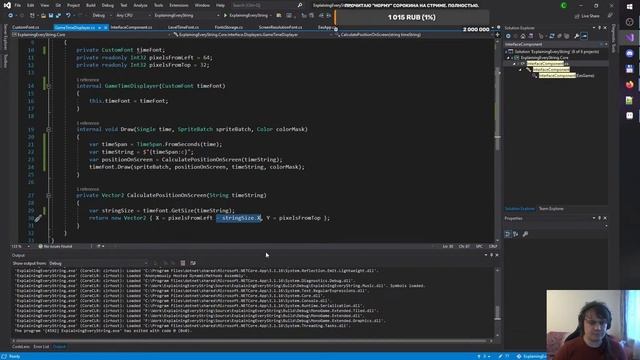Click the Solution Explorer back navigation icon
The width and height of the screenshot is (640, 360).
508,36
